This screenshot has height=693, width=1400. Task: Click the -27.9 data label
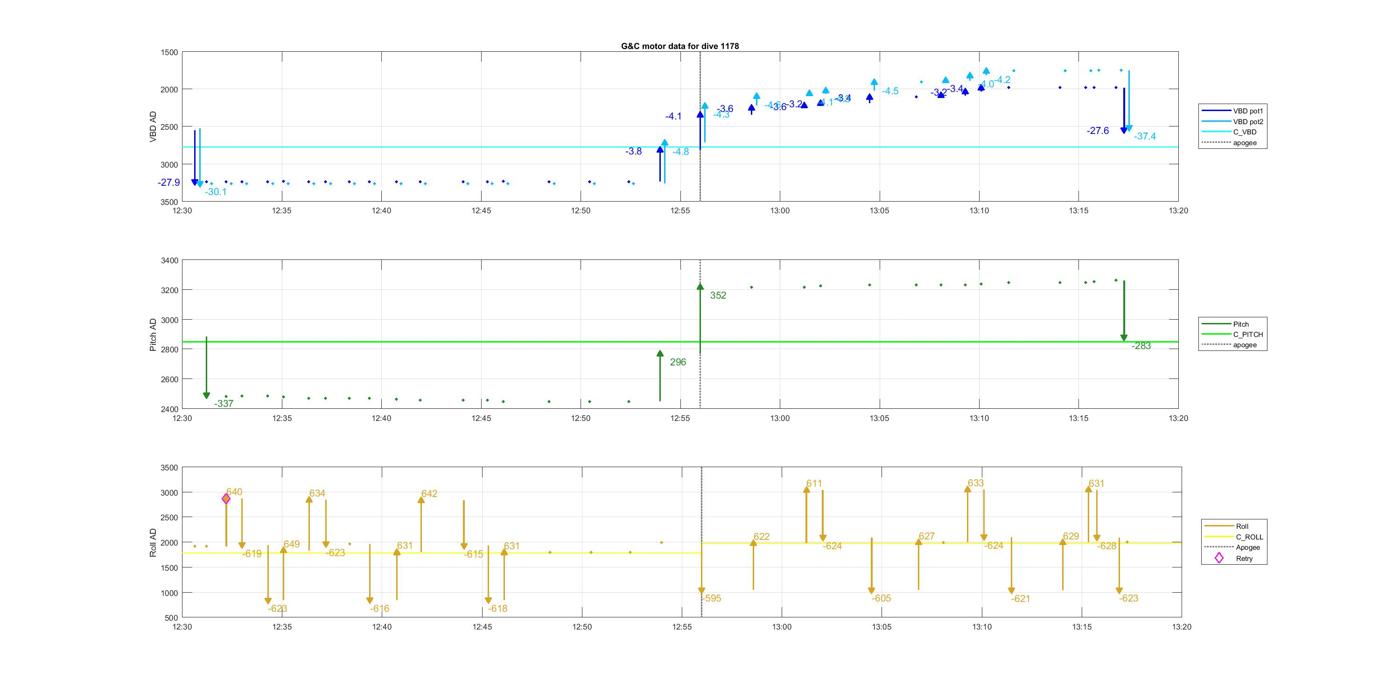(169, 183)
